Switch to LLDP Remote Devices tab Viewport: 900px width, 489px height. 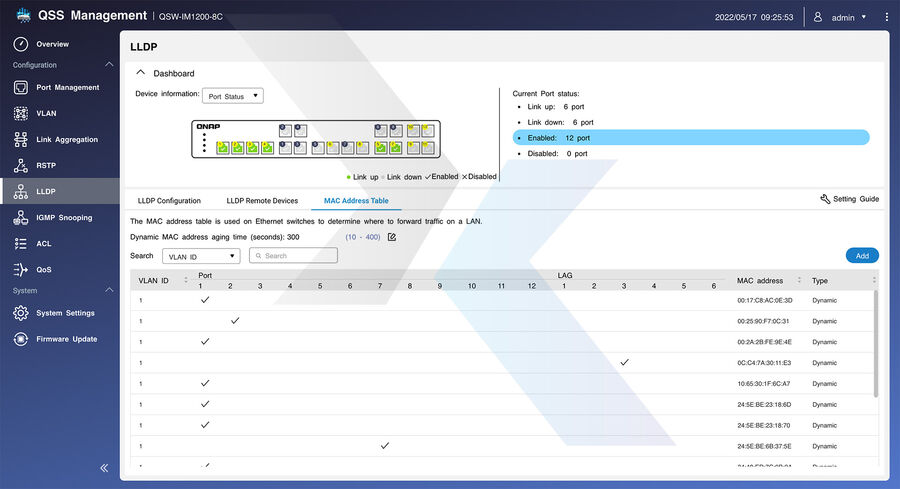click(x=262, y=201)
